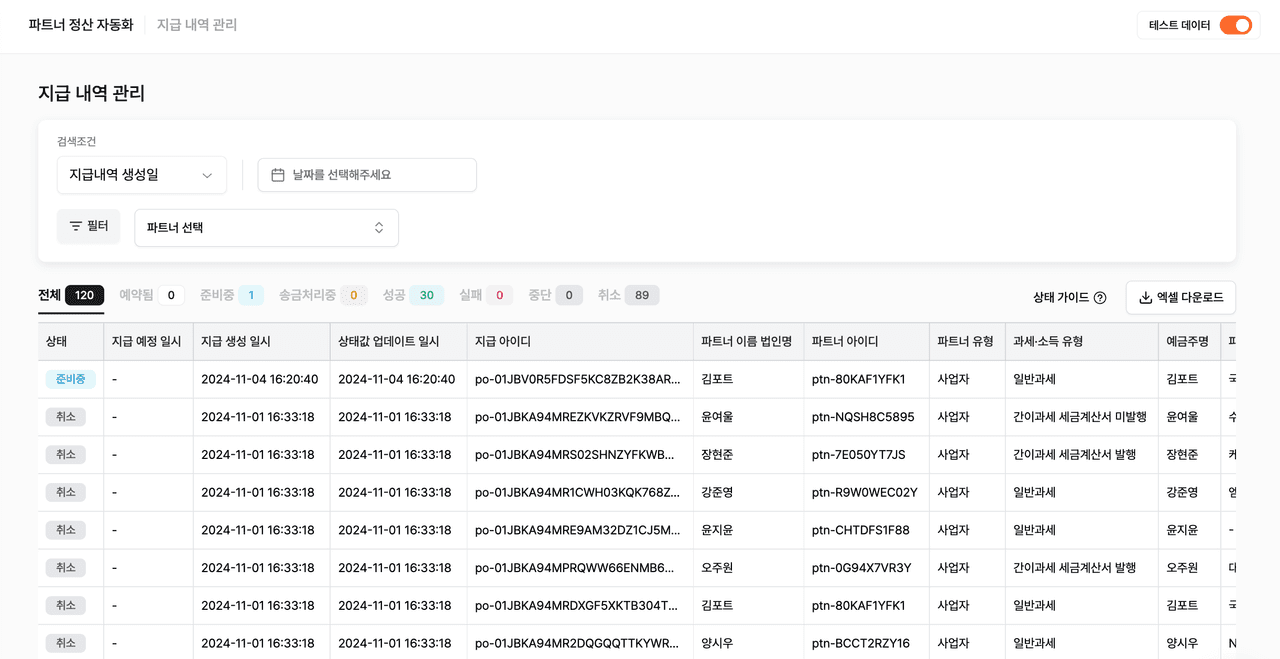Click the up-down chevron in 파트너 선택
Viewport: 1280px width, 659px height.
(379, 228)
